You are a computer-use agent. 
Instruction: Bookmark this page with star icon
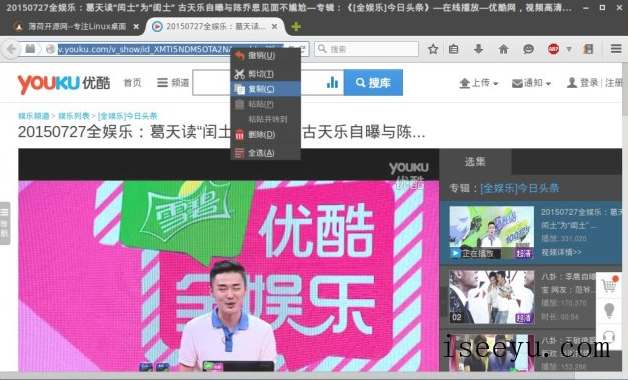pos(433,49)
